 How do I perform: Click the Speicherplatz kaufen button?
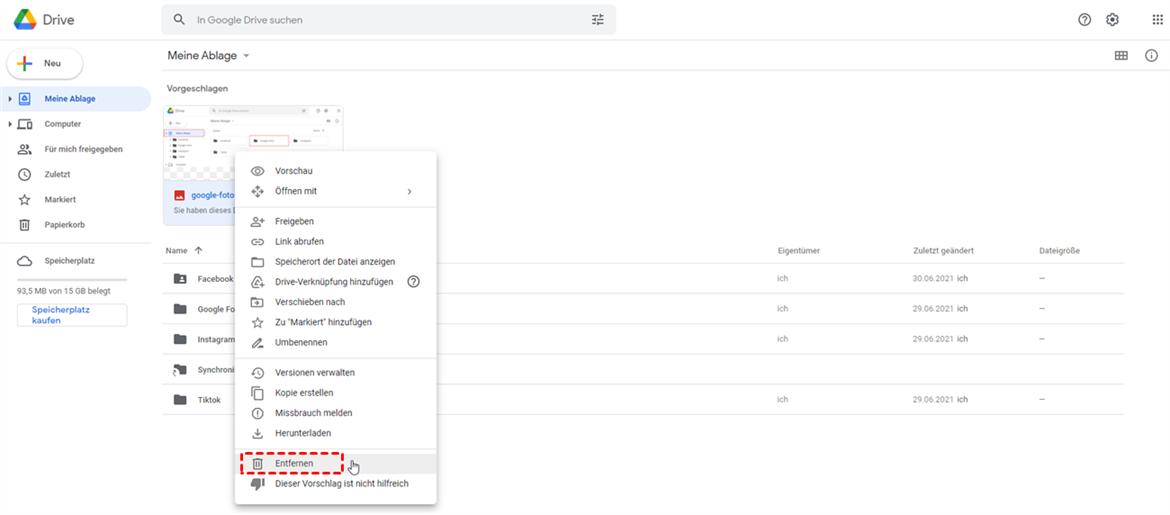pos(72,315)
